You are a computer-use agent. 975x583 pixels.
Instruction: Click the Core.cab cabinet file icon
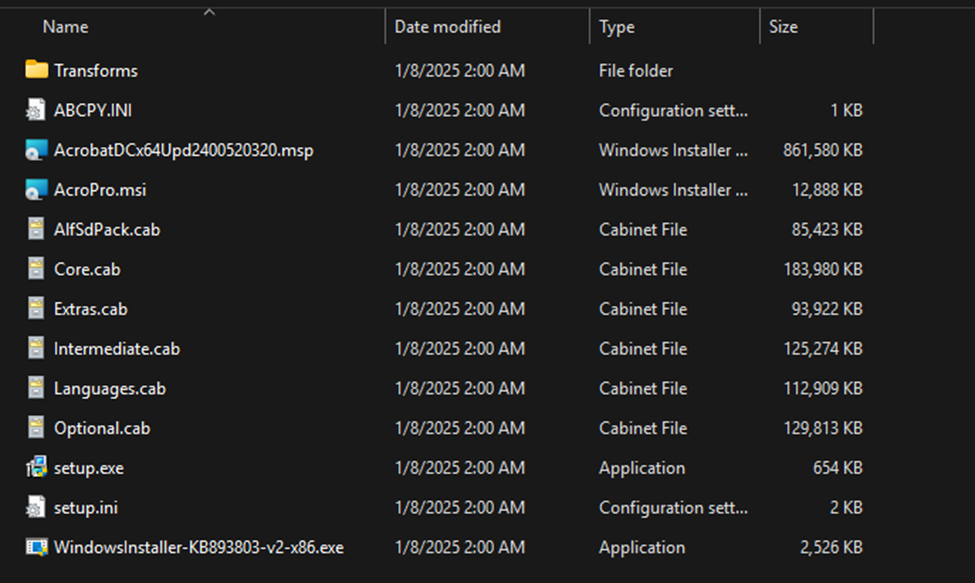tap(36, 269)
